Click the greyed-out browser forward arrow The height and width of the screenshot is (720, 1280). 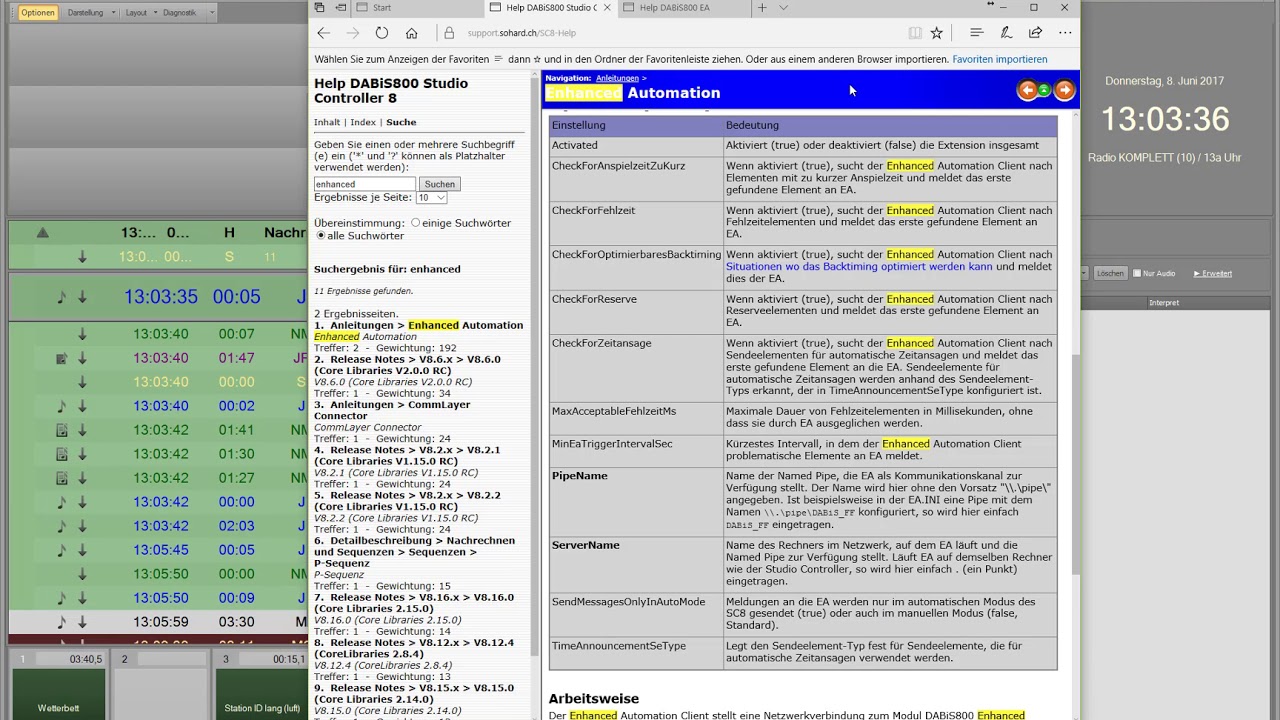[352, 33]
